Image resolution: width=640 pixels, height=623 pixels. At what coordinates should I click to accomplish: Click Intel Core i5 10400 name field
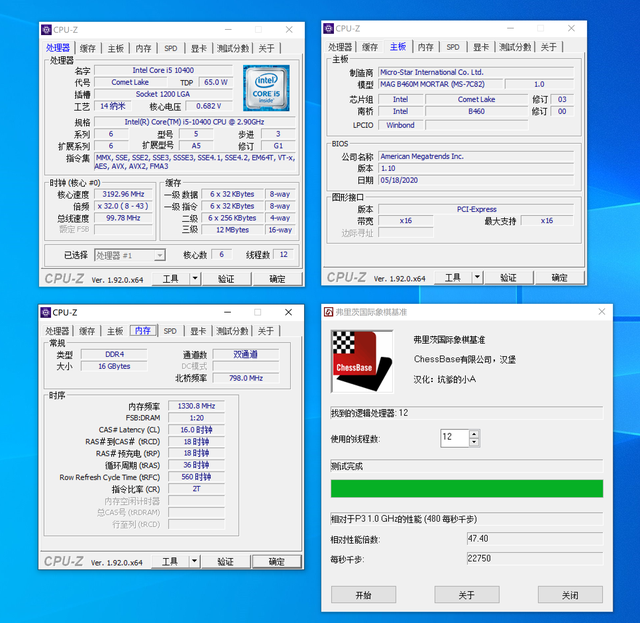tap(163, 70)
